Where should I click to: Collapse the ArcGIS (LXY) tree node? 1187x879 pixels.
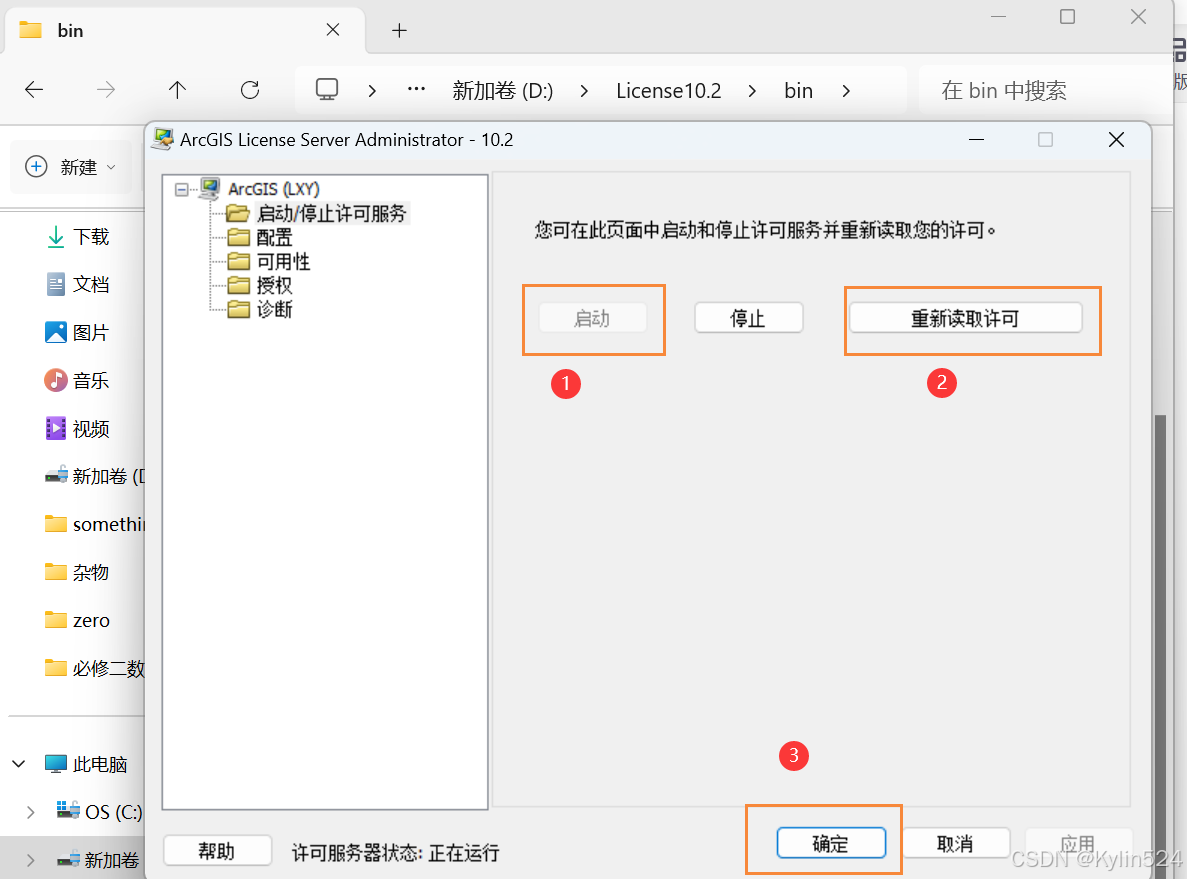pos(182,189)
